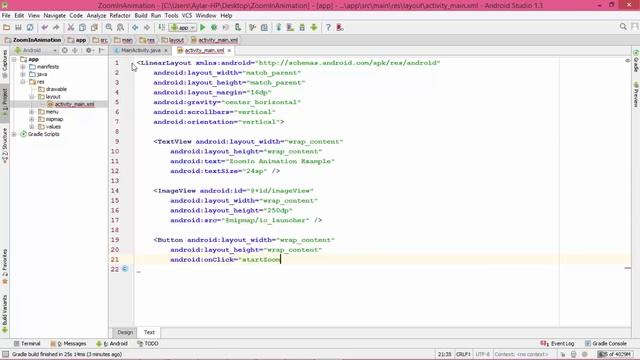Click the Search Everywhere magnifier icon

point(623,27)
